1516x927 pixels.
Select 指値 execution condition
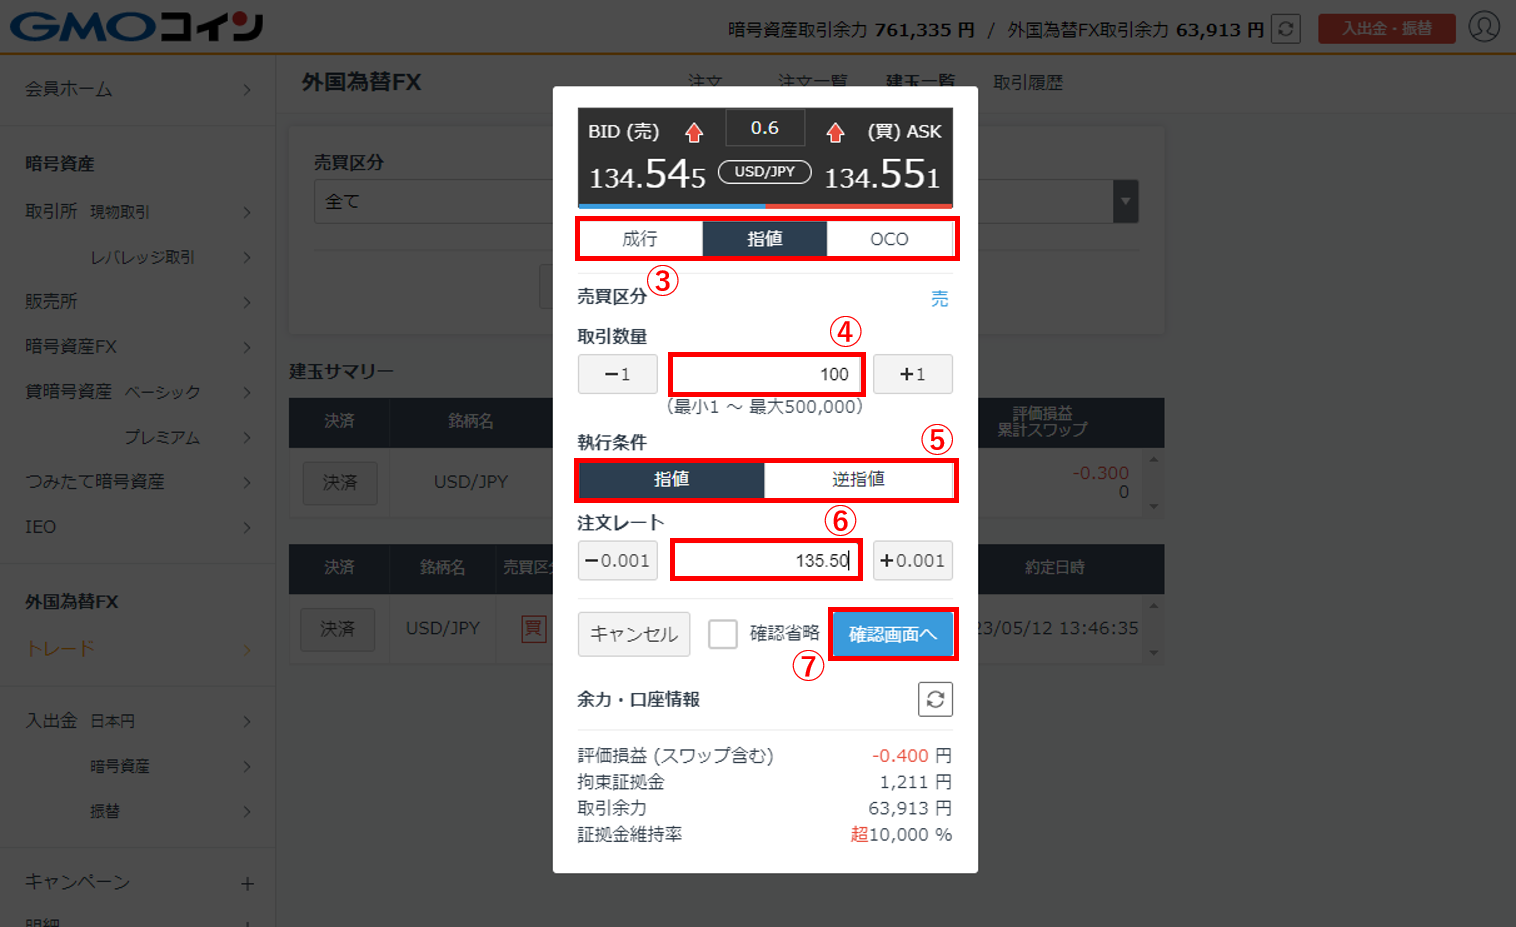tap(671, 479)
